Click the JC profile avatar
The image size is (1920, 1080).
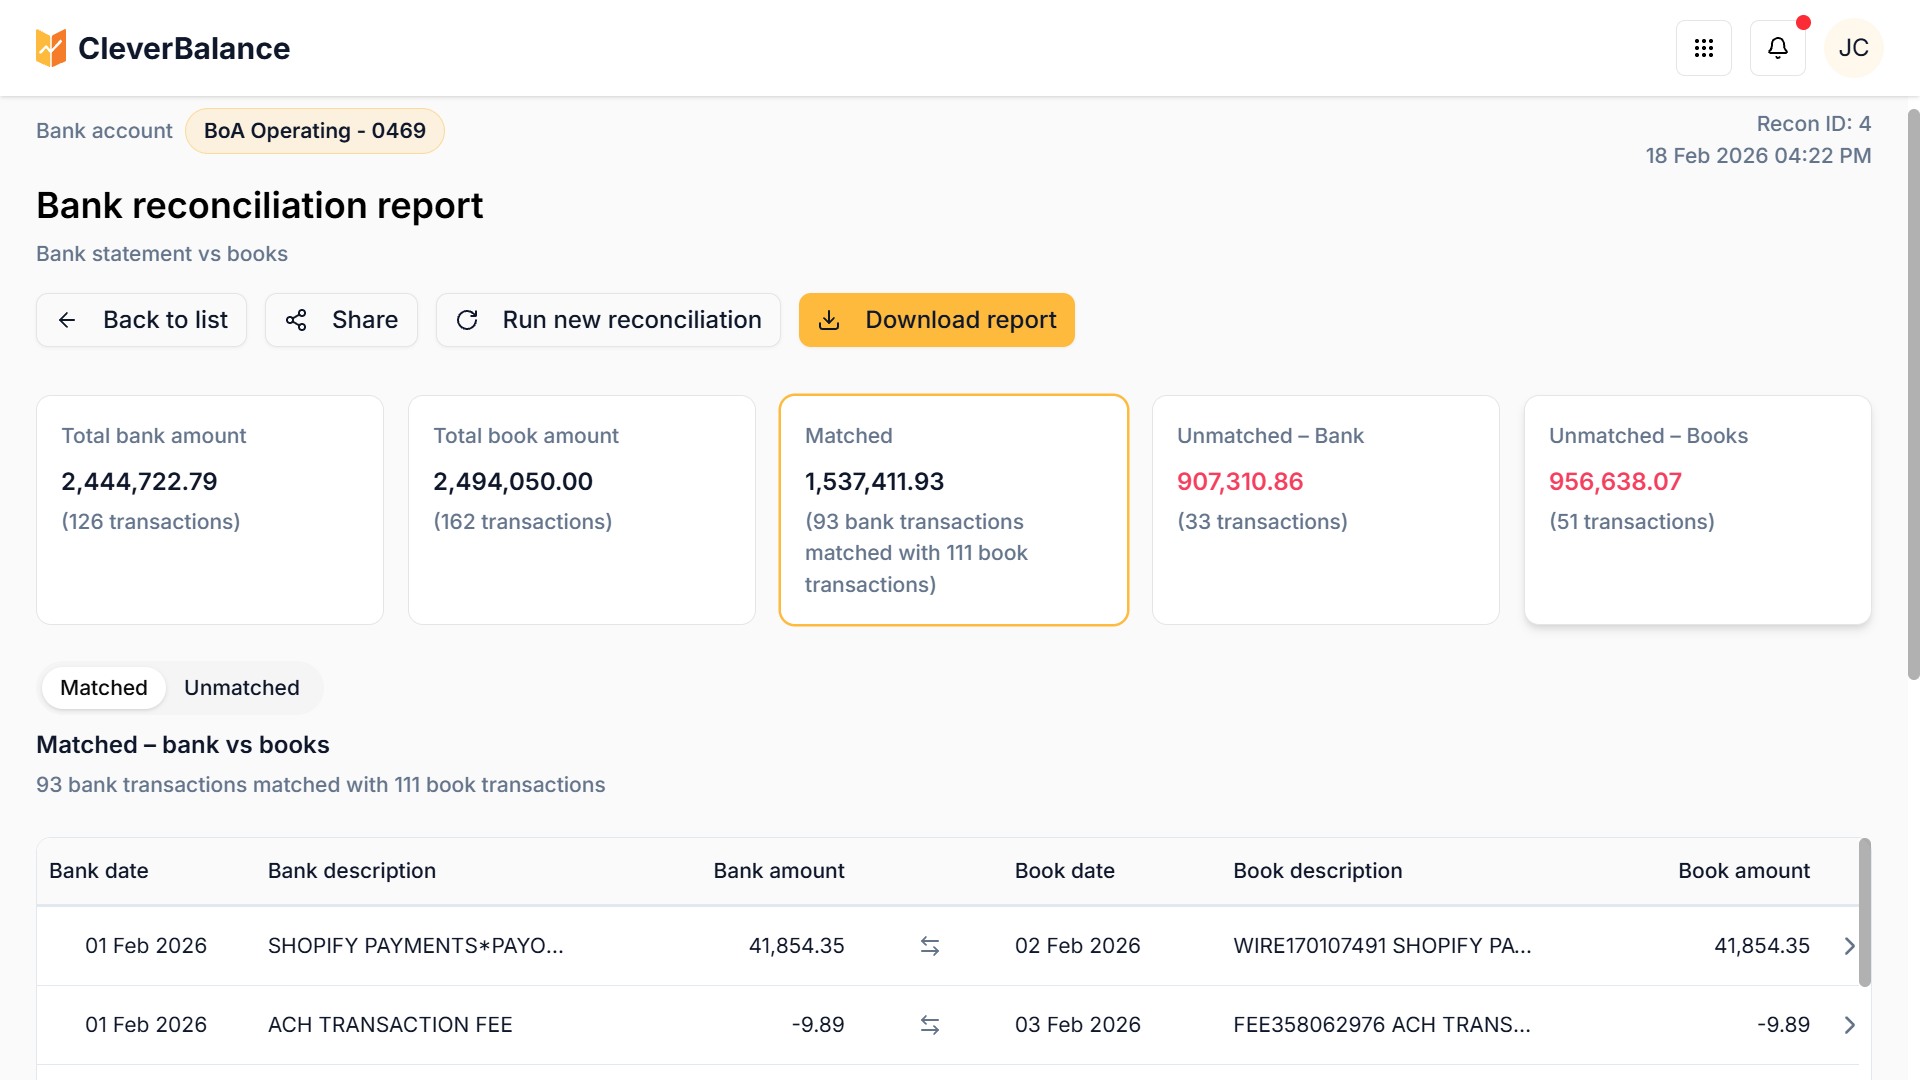click(x=1854, y=47)
